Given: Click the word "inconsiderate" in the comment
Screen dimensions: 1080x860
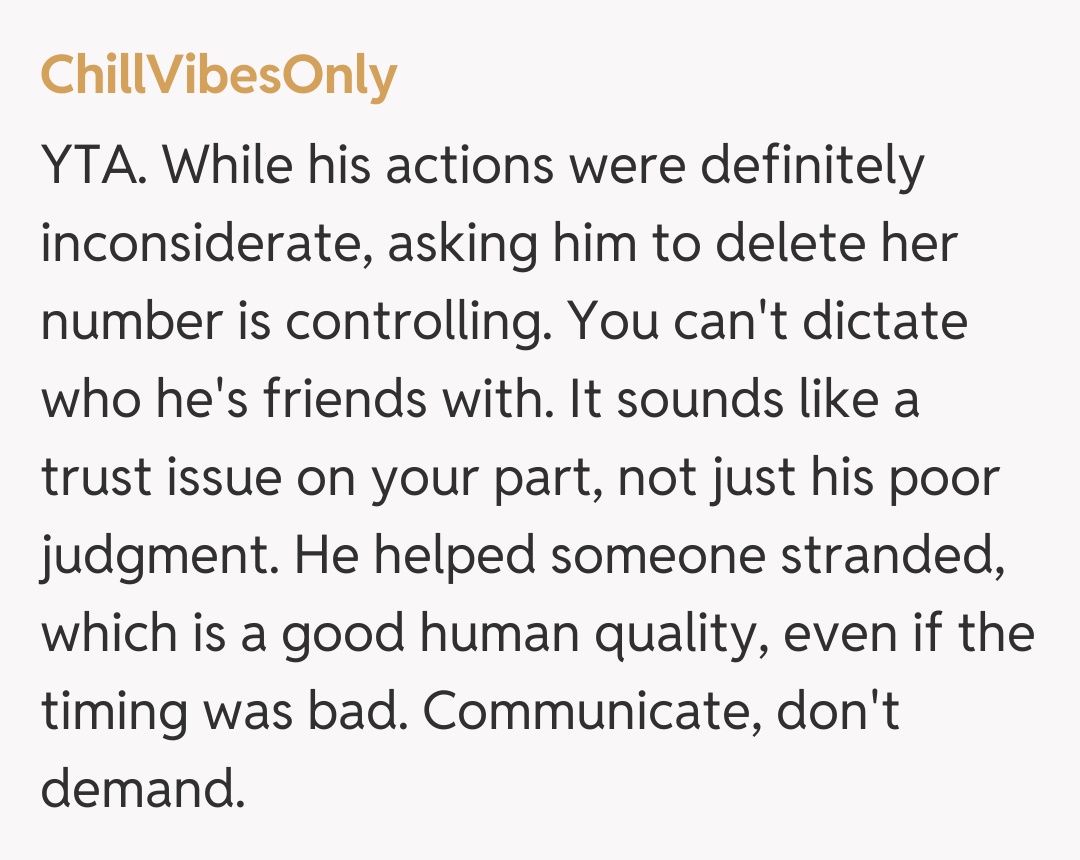Looking at the screenshot, I should (197, 245).
